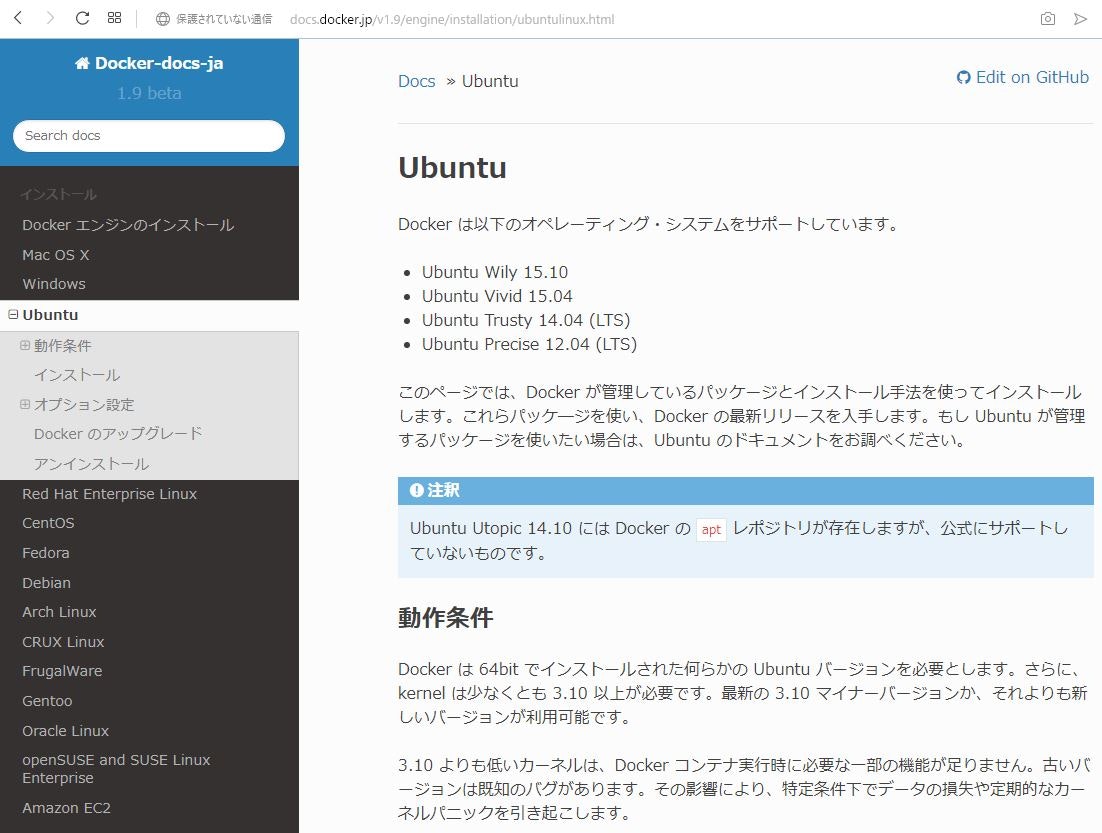
Task: Expand the 動作条件 sidebar item
Action: pos(25,345)
